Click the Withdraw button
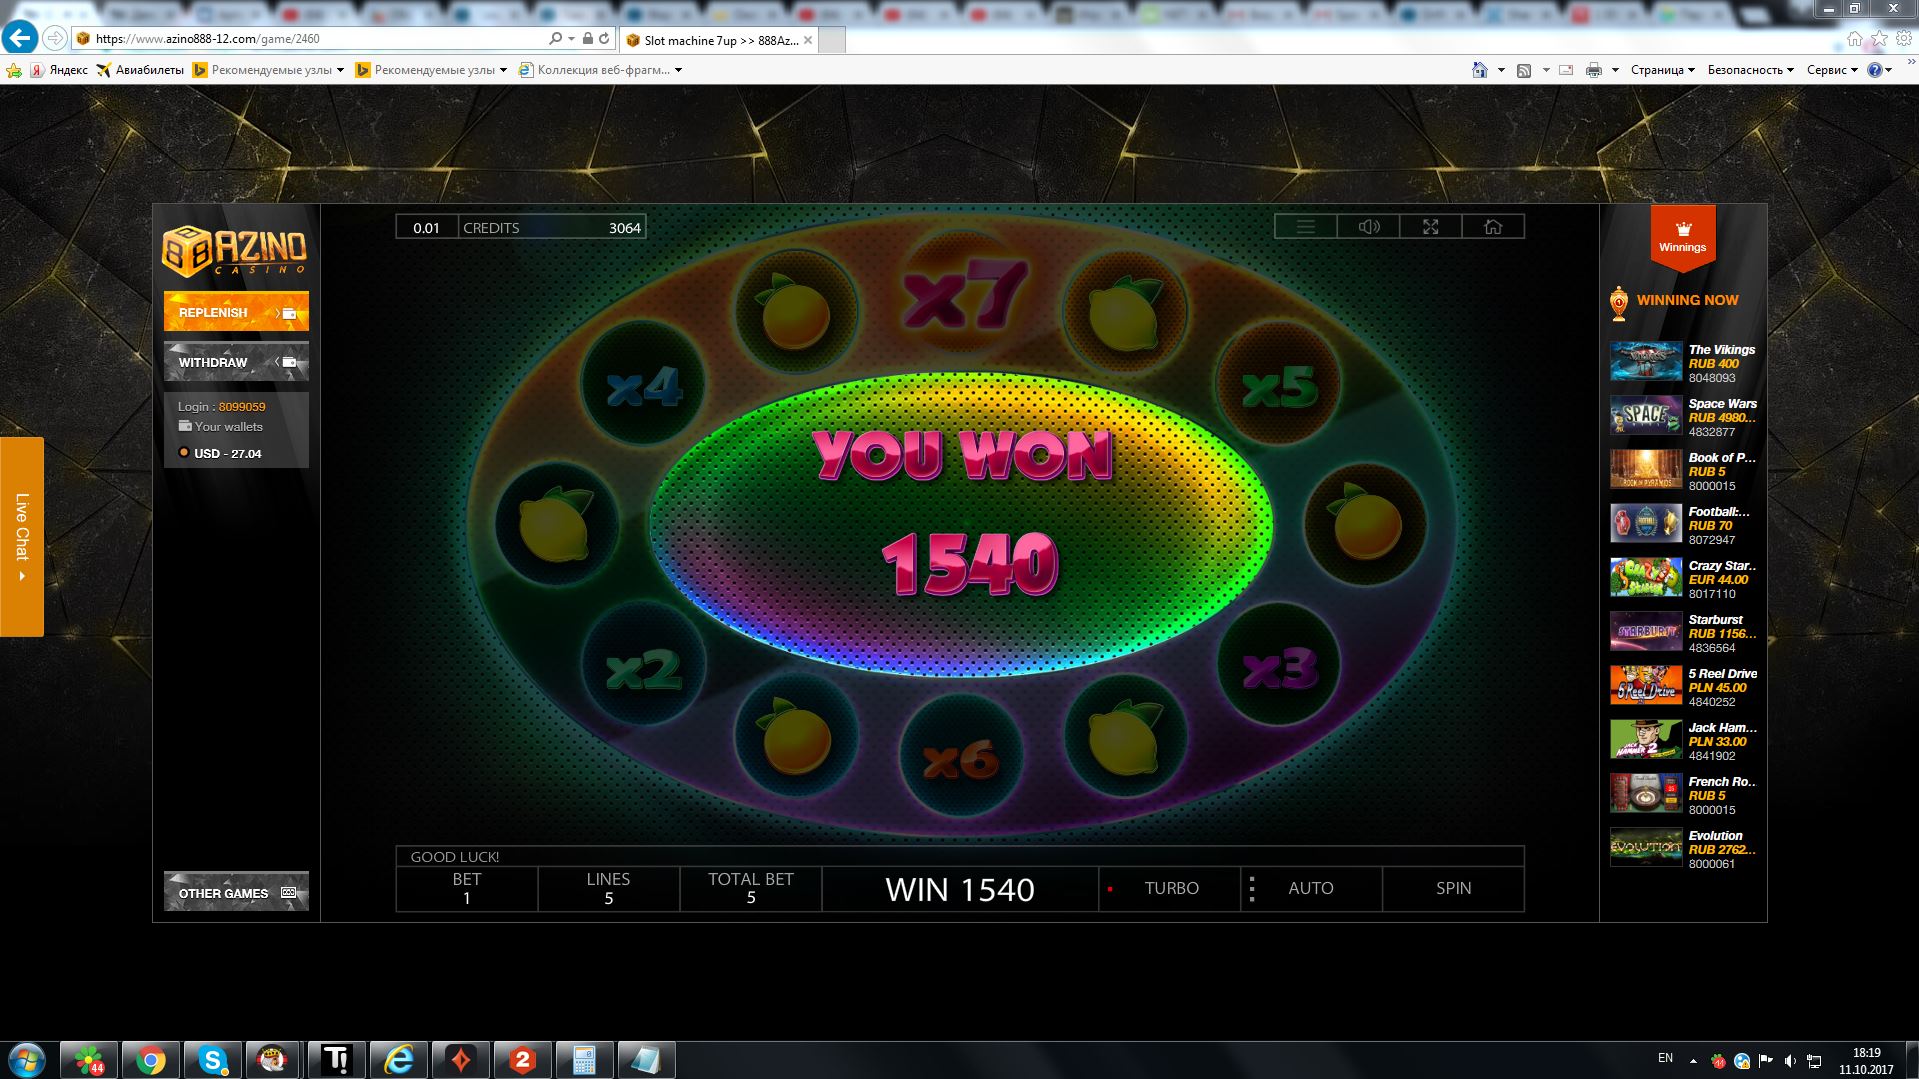 pos(236,362)
